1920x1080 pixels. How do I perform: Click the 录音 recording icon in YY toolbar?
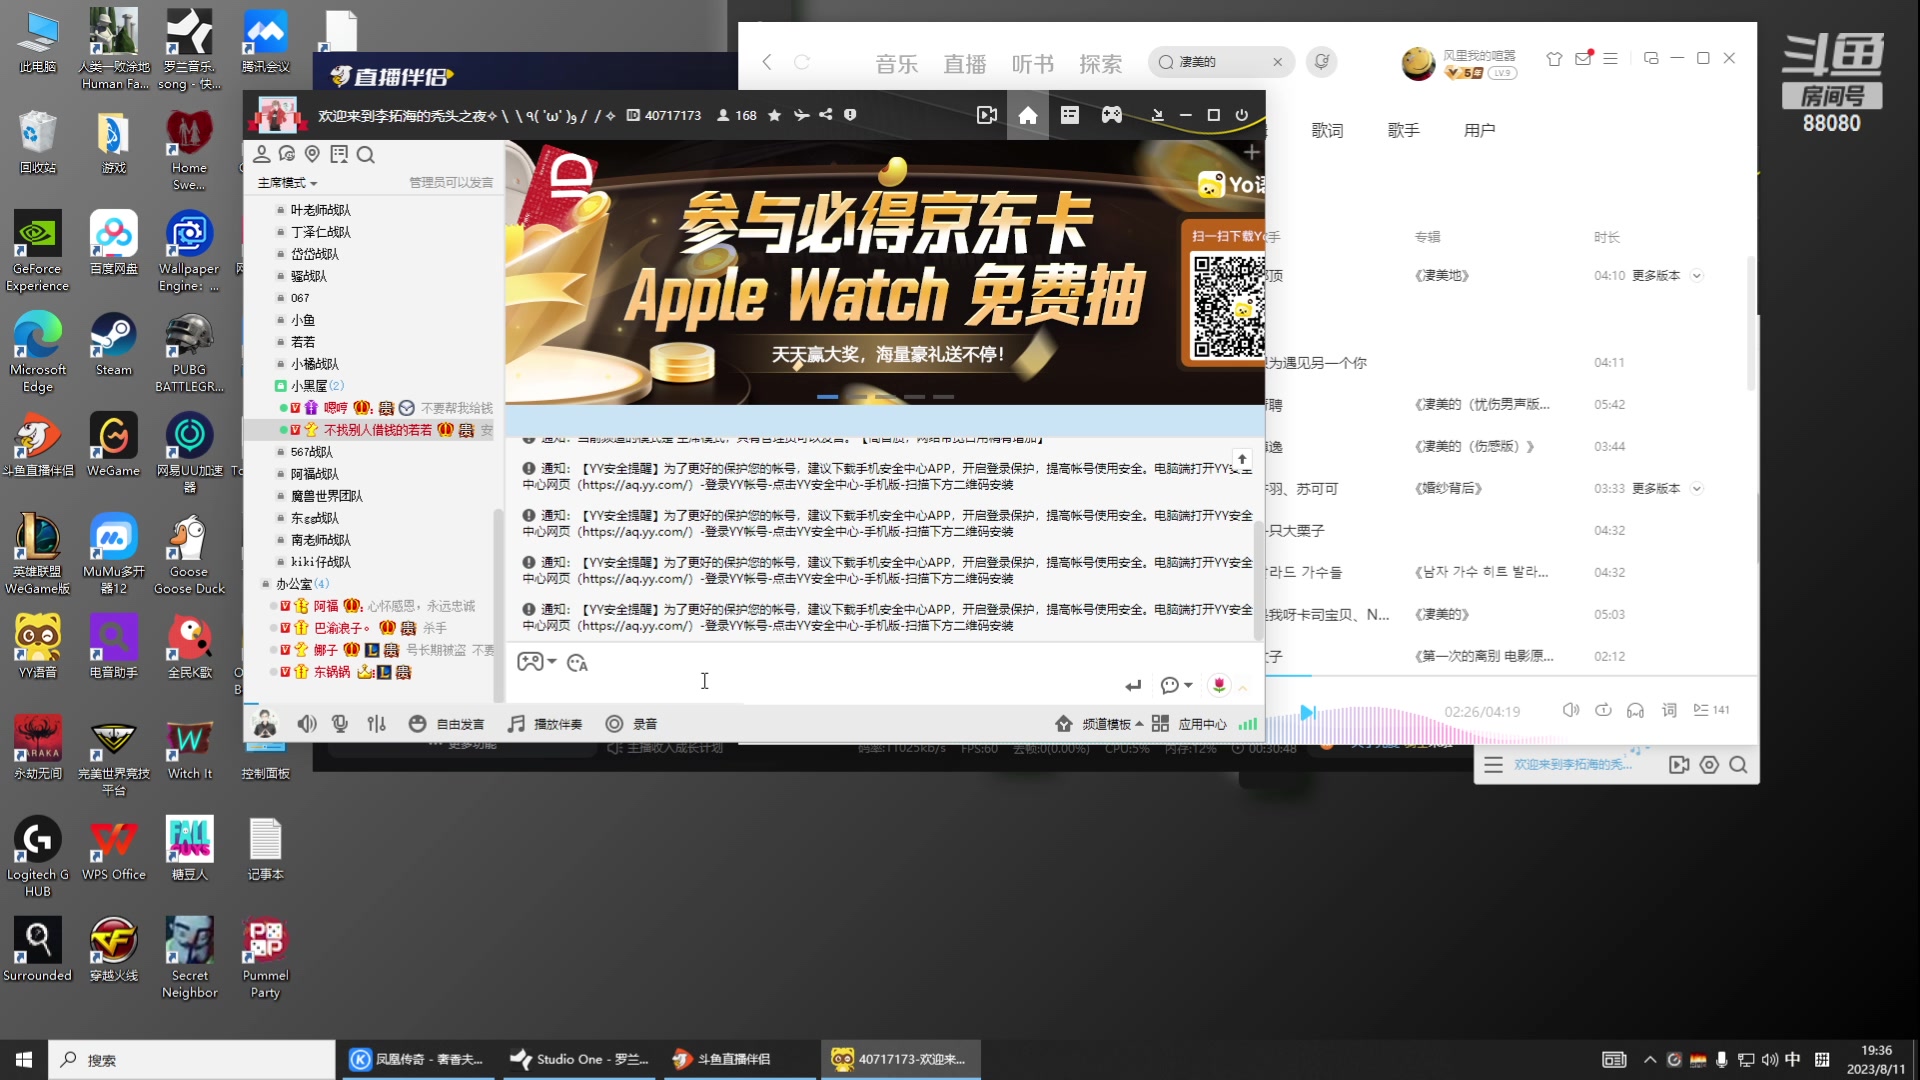(x=614, y=723)
